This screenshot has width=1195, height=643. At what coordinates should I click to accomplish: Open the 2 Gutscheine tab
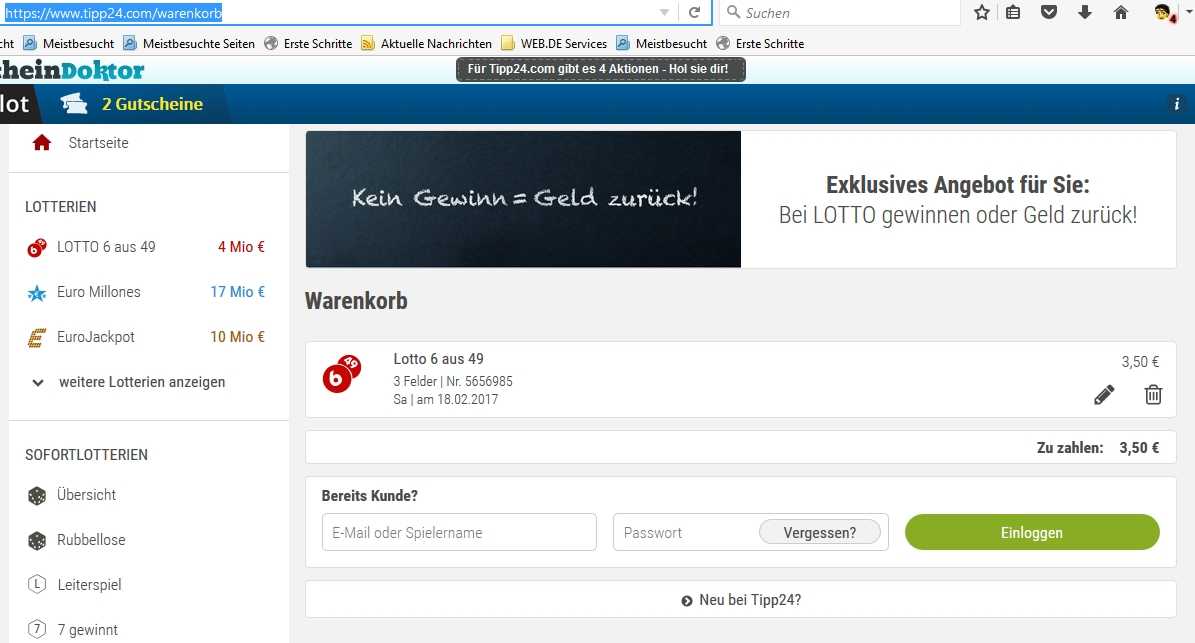pos(152,104)
